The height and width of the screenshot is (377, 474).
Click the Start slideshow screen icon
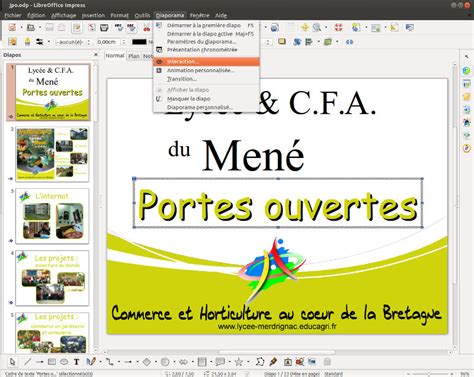pyautogui.click(x=410, y=28)
